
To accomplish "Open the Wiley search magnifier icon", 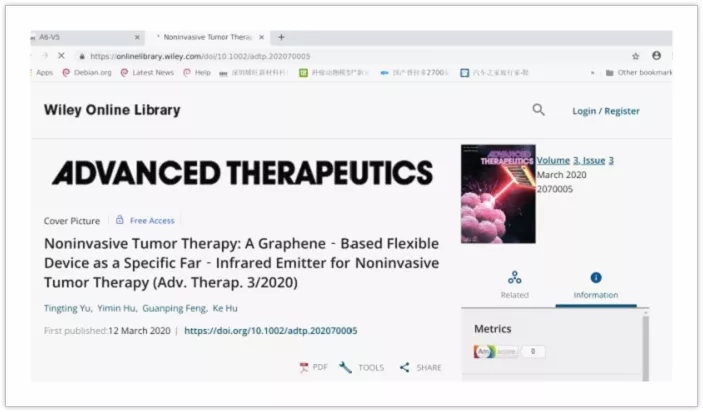I will point(538,110).
